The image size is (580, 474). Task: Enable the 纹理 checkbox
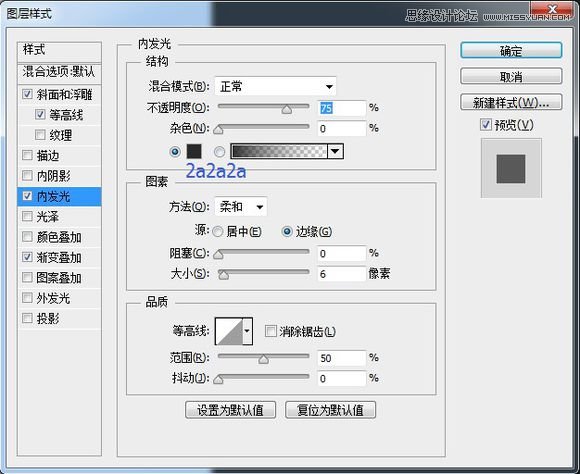(40, 135)
